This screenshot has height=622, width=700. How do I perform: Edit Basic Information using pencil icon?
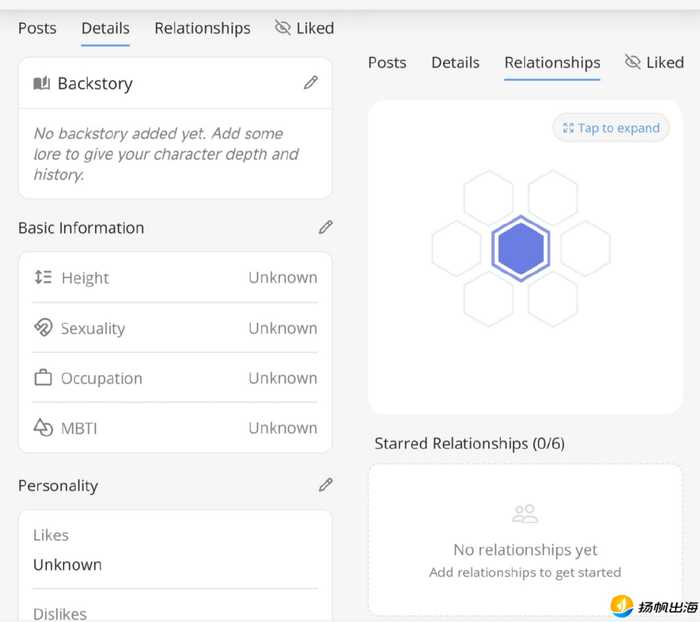(325, 228)
